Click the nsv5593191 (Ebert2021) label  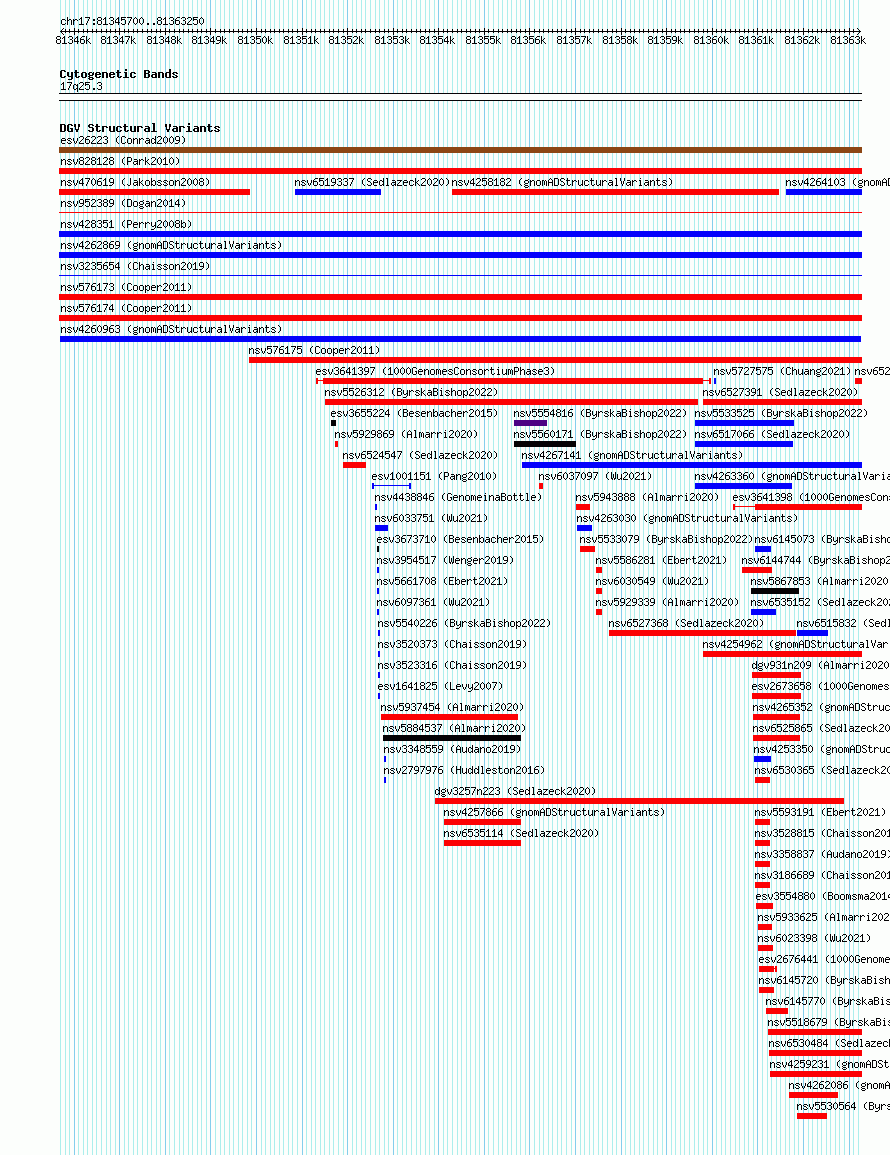821,812
